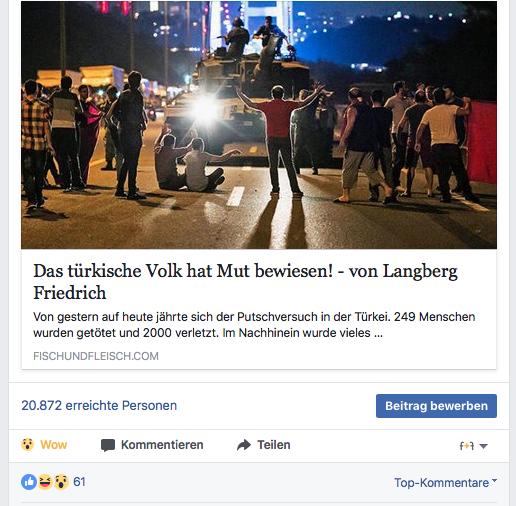Open the post-as identity dropdown arrow
This screenshot has height=506, width=516.
(483, 446)
